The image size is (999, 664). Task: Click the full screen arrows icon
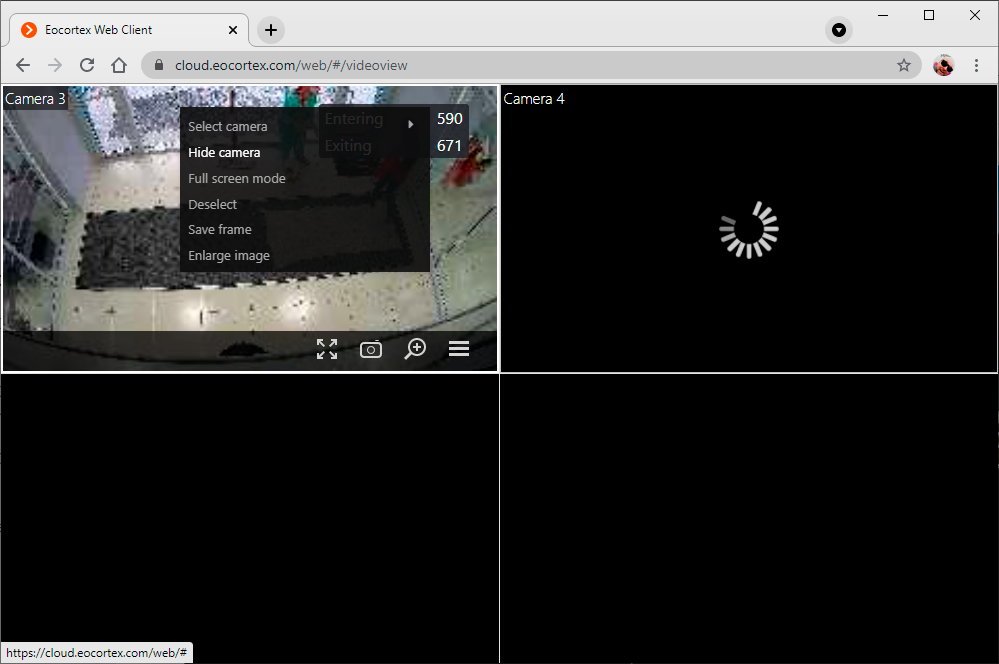pyautogui.click(x=327, y=349)
